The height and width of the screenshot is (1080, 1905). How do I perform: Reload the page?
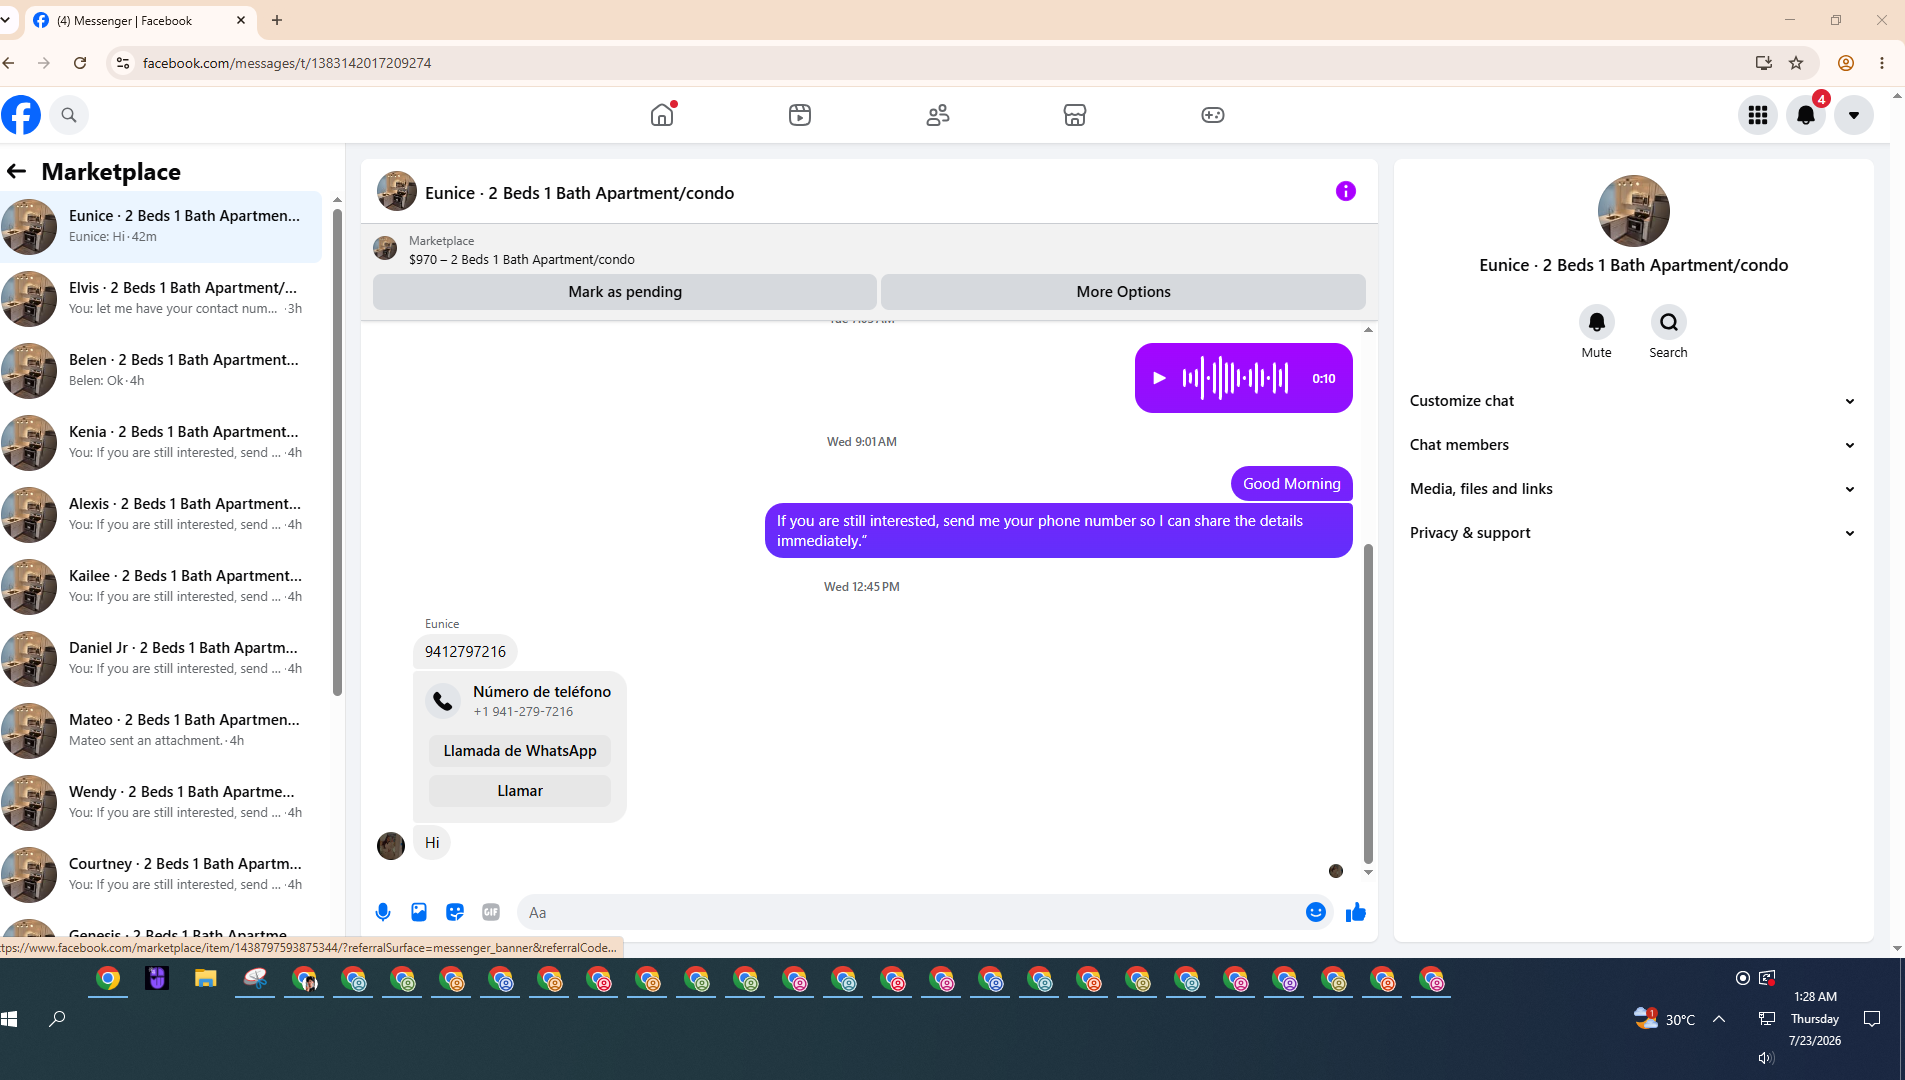(x=80, y=63)
